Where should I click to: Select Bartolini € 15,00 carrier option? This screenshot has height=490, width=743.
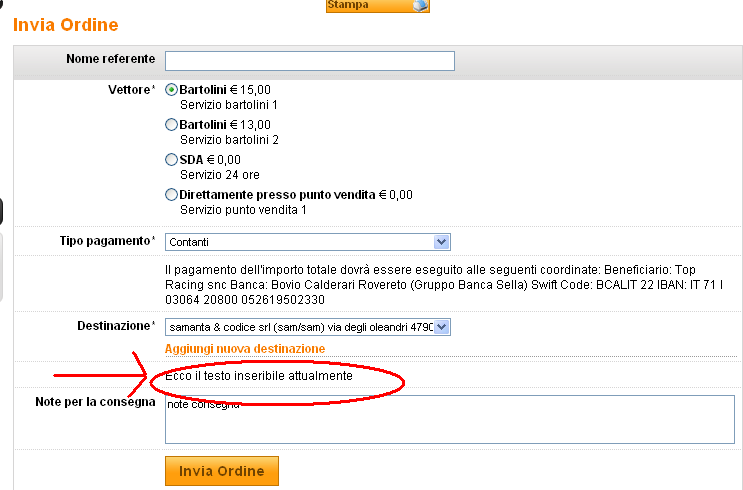171,90
